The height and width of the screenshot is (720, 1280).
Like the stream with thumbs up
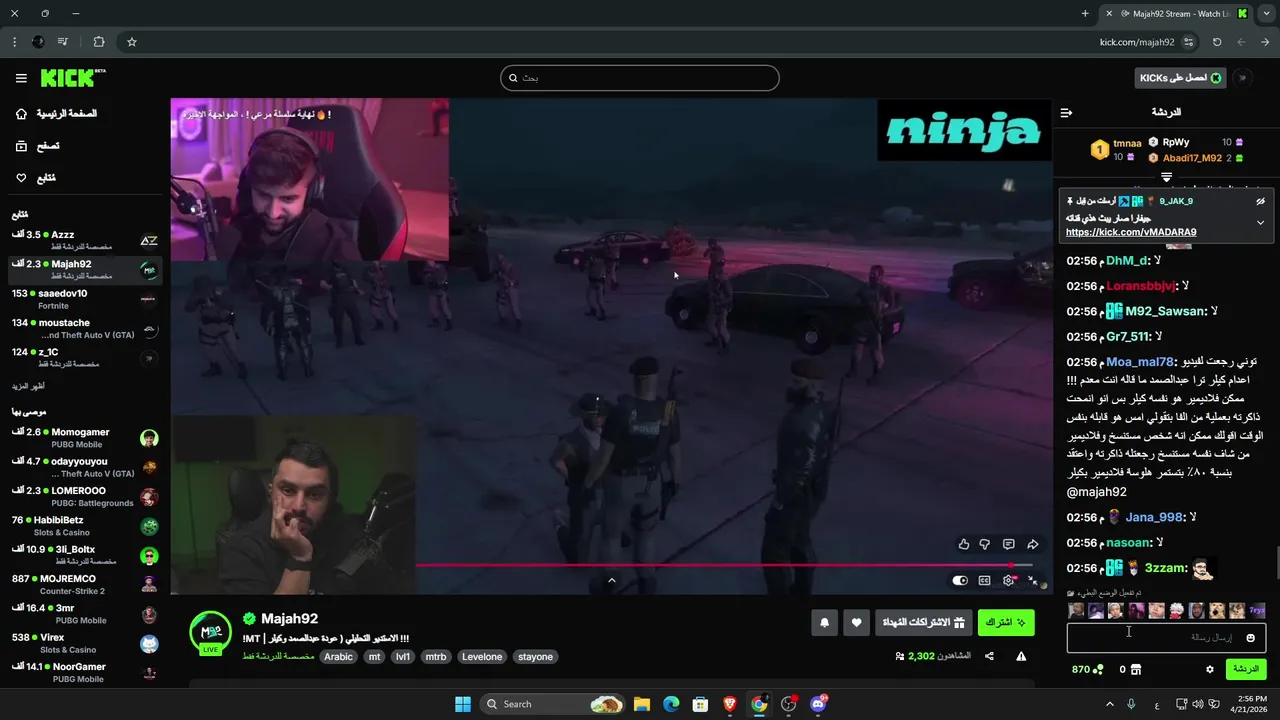[964, 544]
